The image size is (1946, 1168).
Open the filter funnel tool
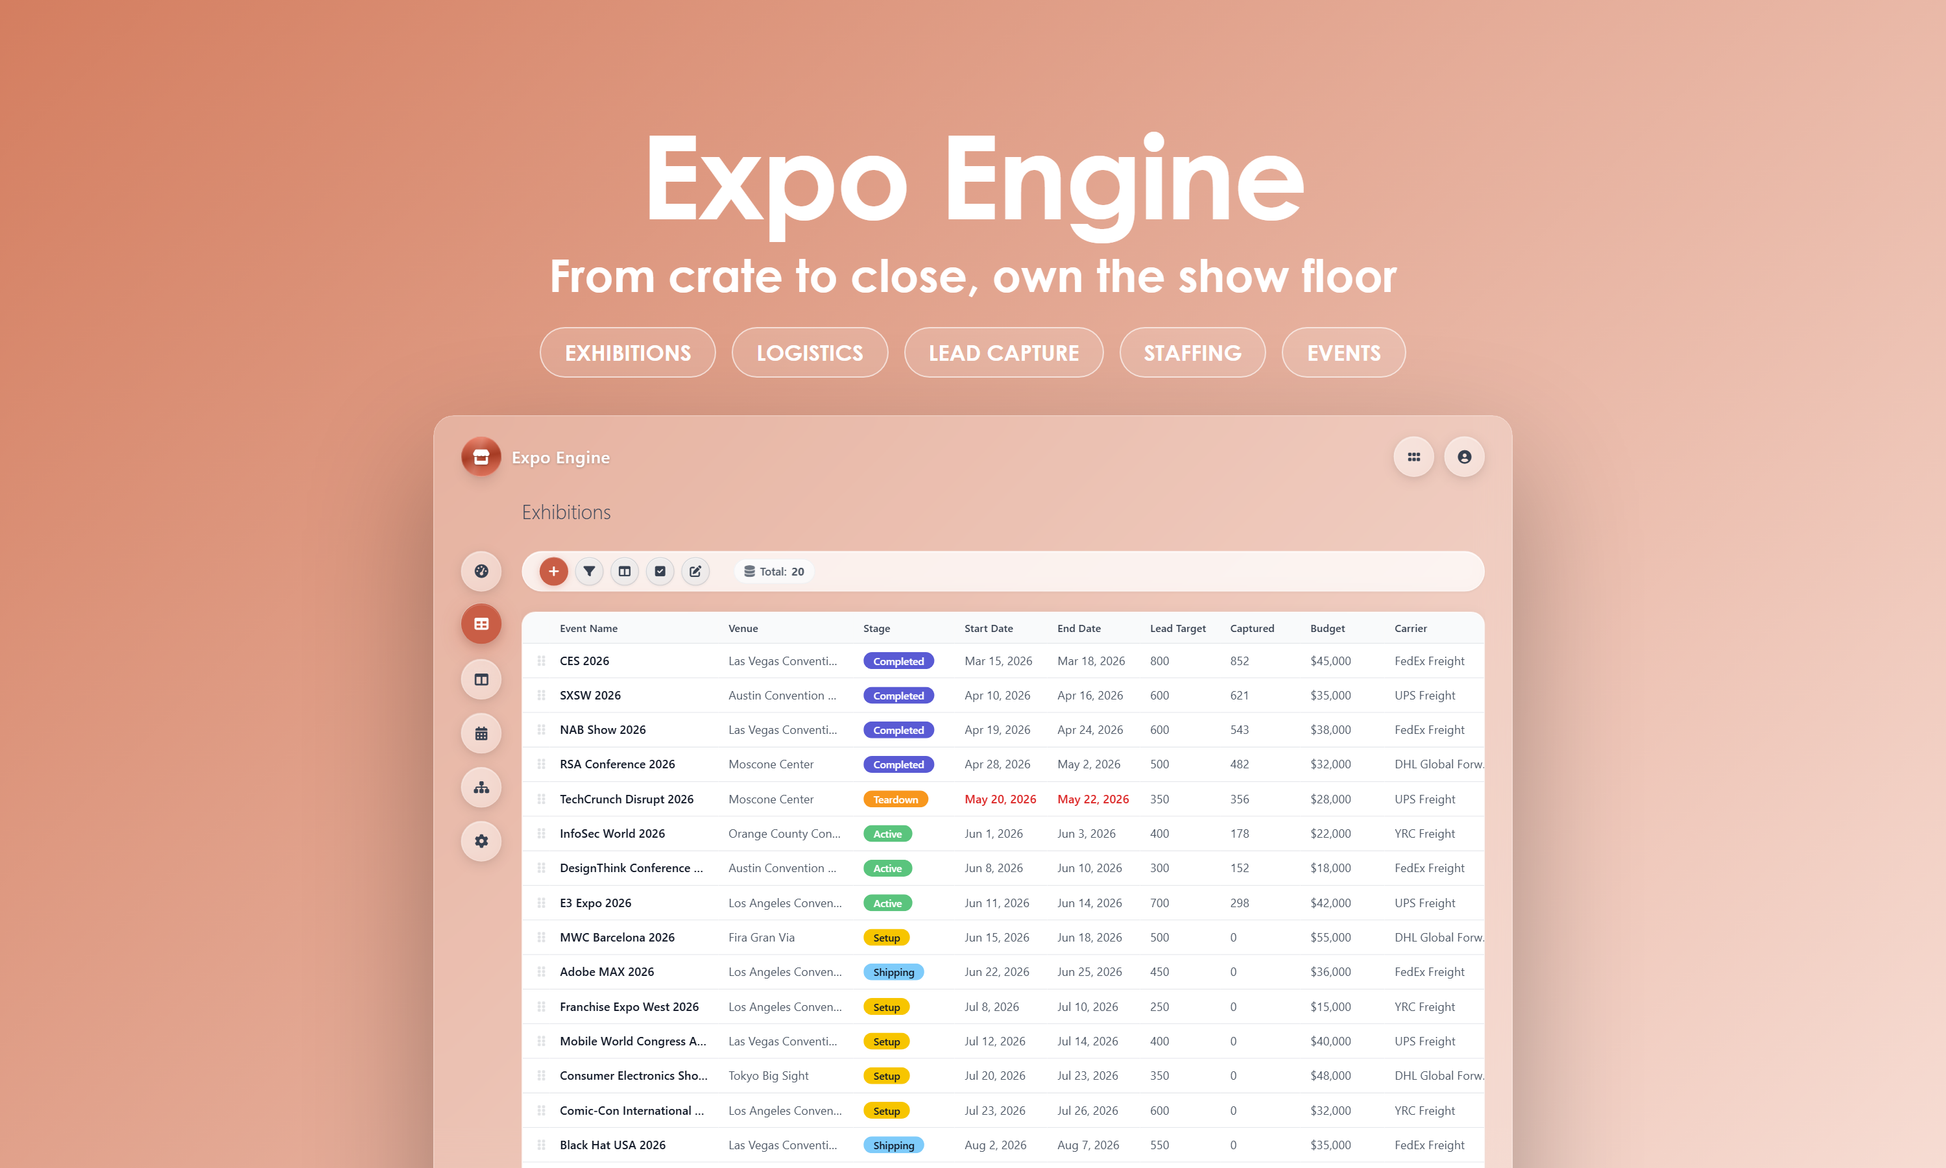tap(589, 571)
